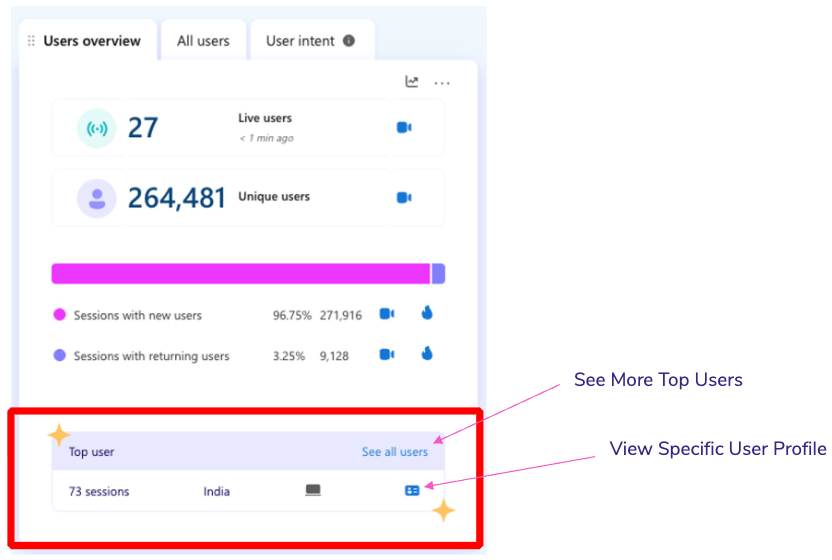
Task: Open heatmaps for sessions with returning users
Action: click(x=427, y=354)
